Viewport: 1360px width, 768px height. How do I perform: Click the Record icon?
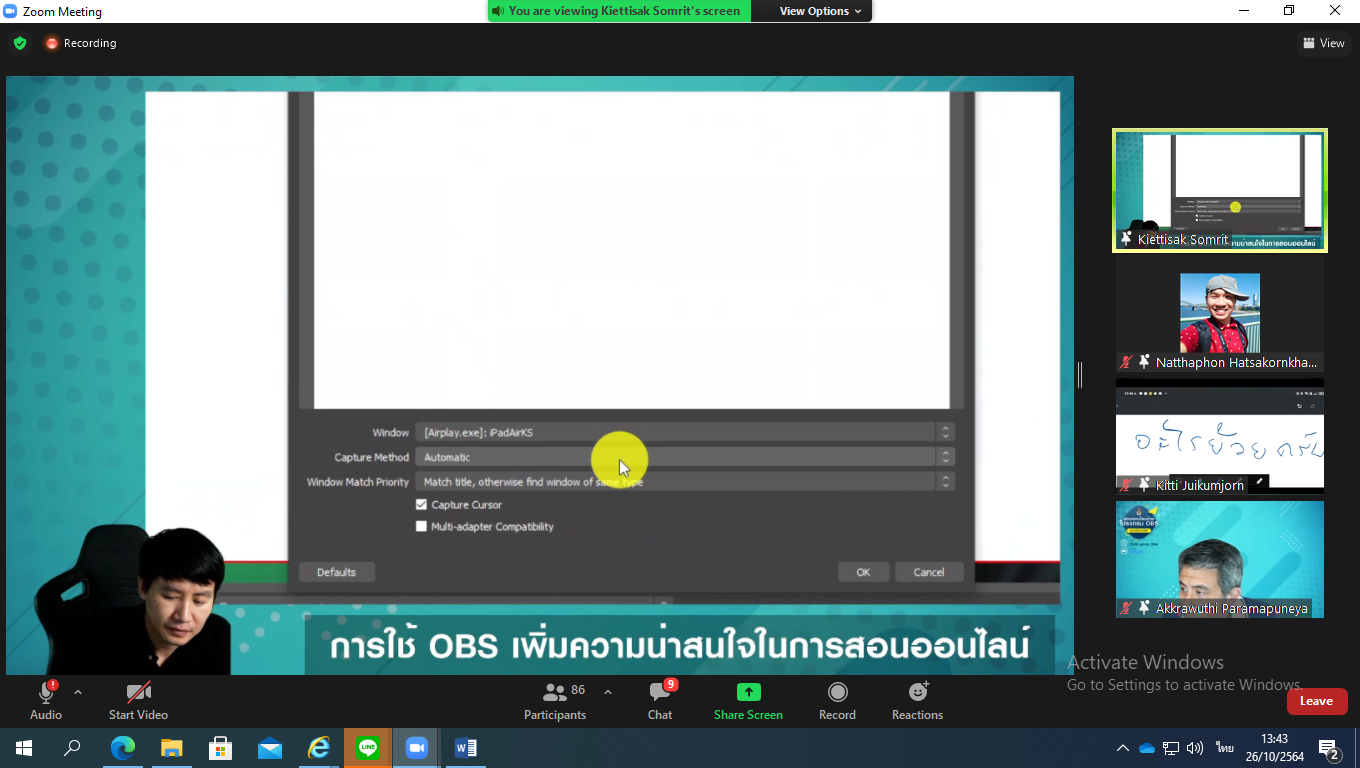838,692
